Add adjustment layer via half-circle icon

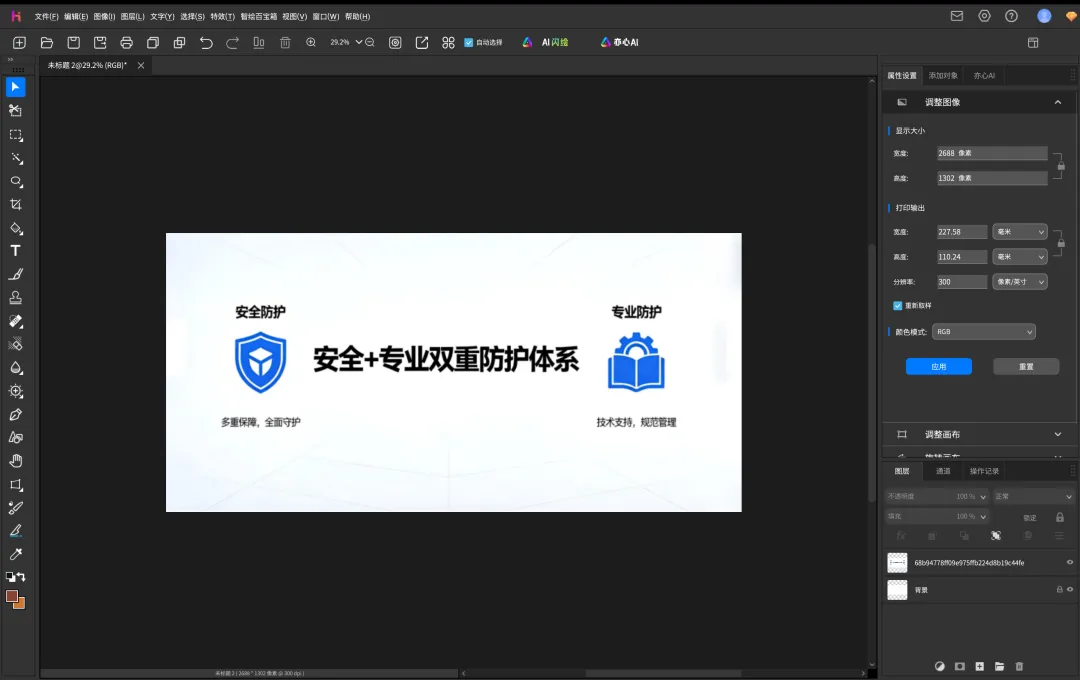point(939,666)
